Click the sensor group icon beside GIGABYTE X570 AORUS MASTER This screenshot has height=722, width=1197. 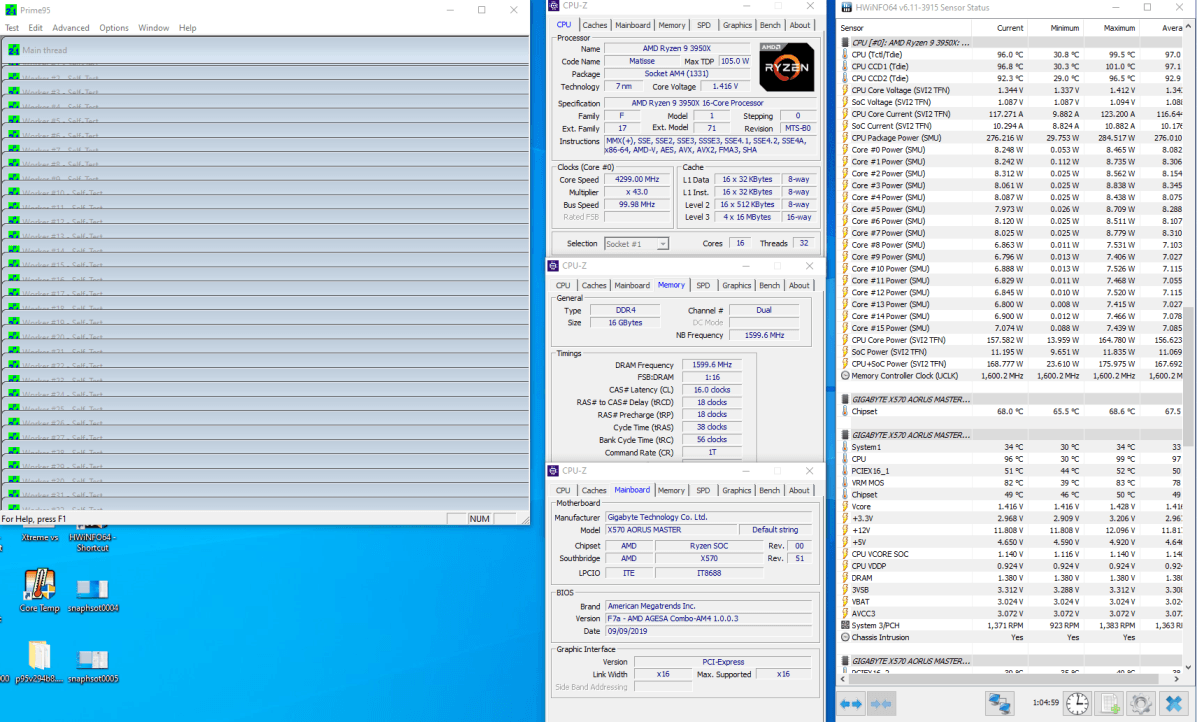tap(845, 398)
